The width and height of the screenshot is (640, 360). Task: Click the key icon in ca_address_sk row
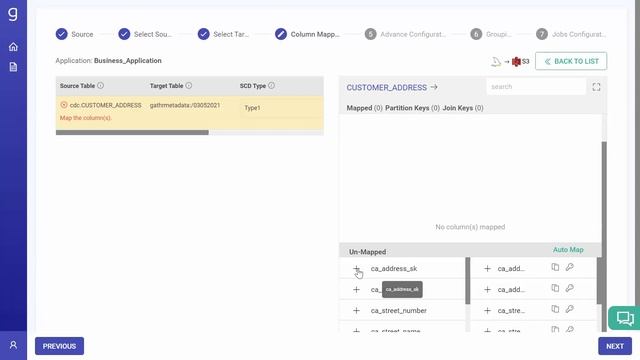pyautogui.click(x=570, y=267)
